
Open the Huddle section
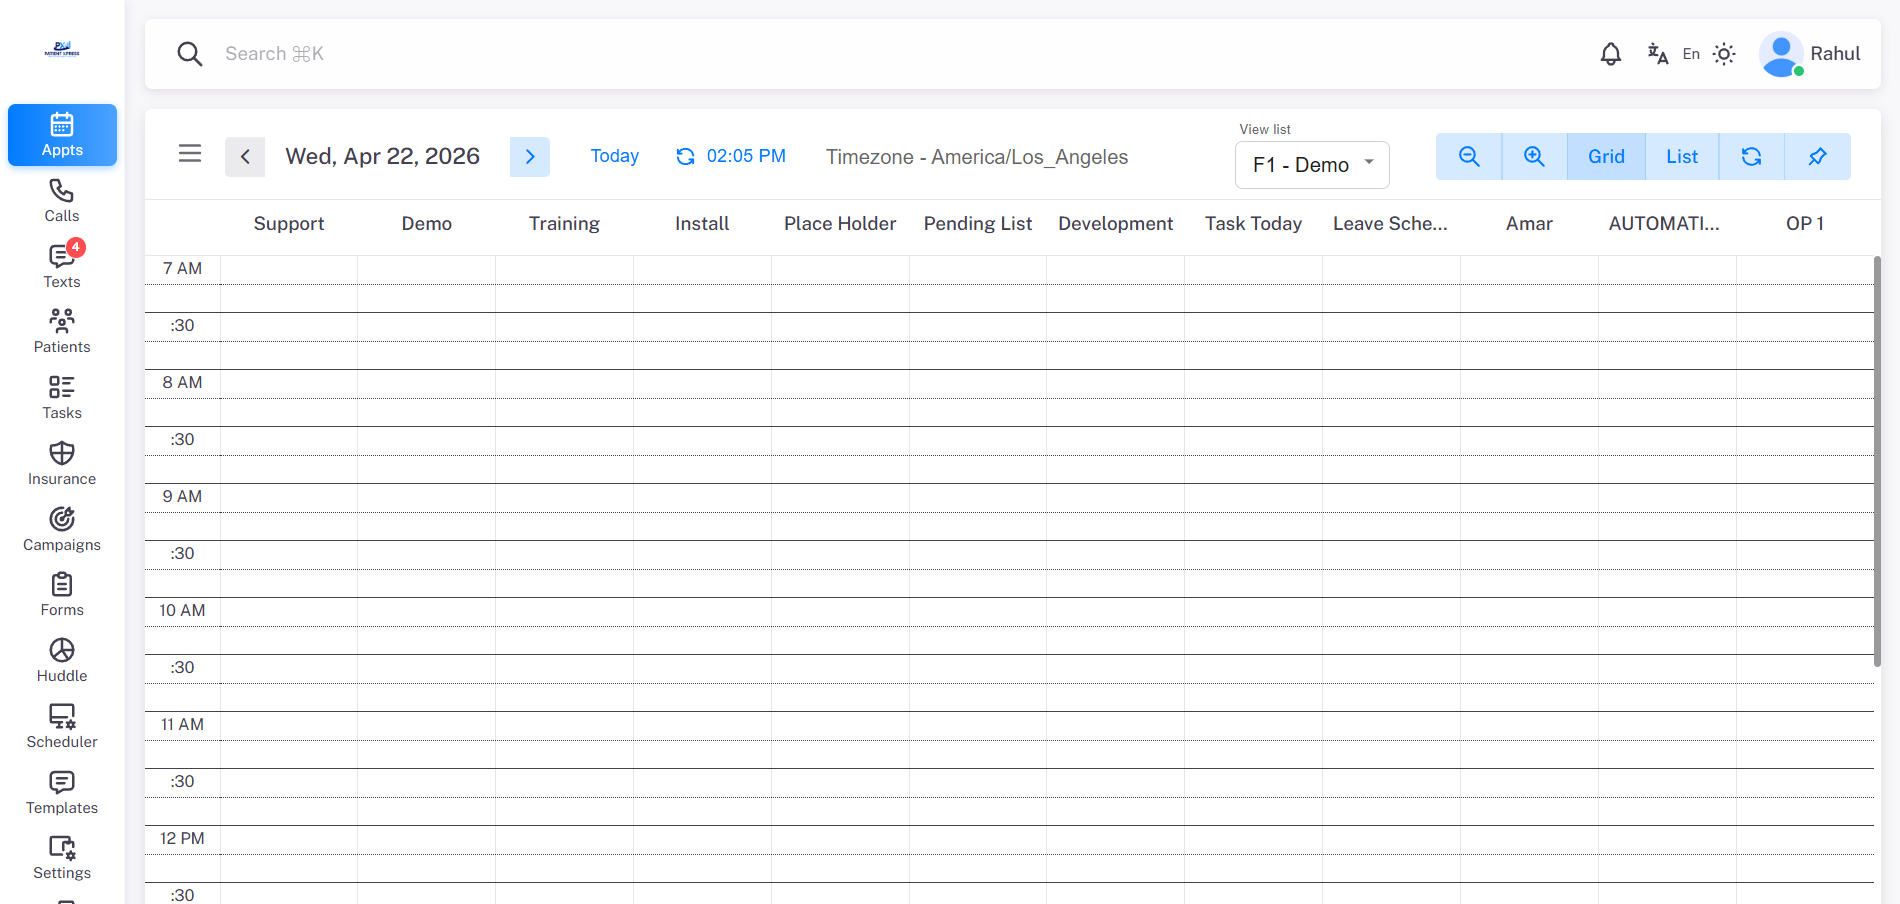tap(61, 658)
